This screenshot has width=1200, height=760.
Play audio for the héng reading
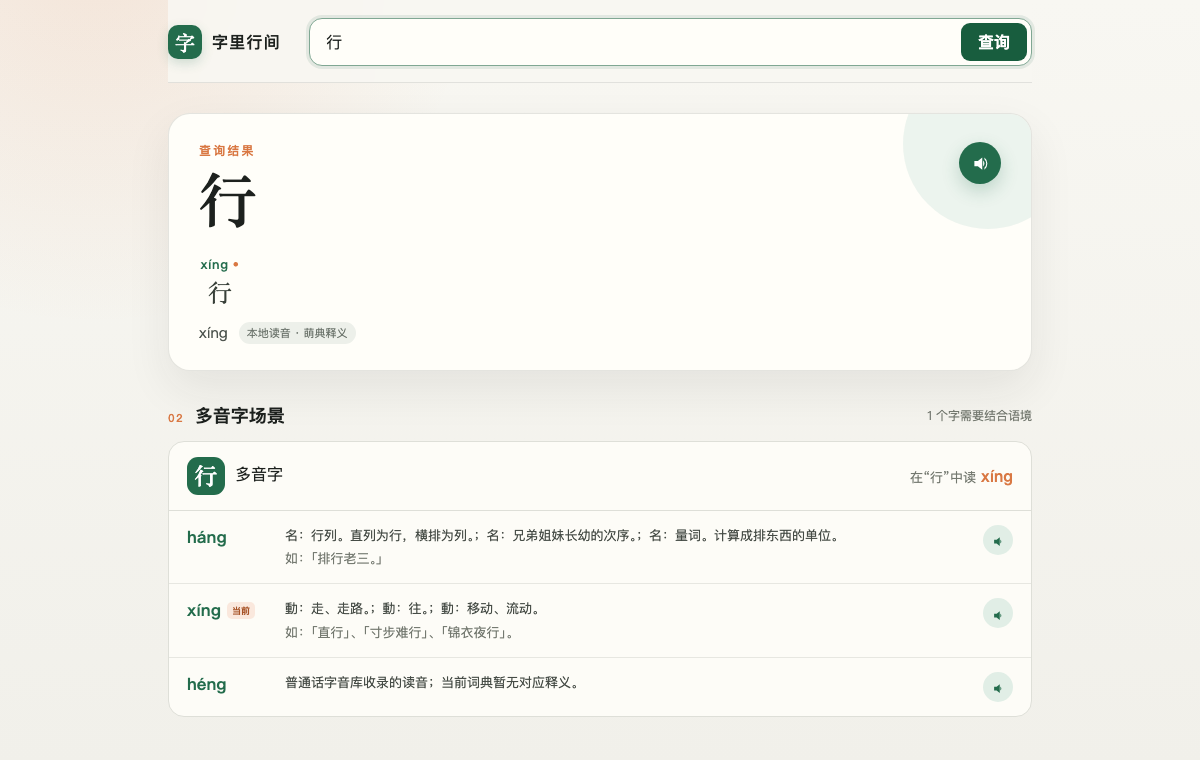(998, 687)
